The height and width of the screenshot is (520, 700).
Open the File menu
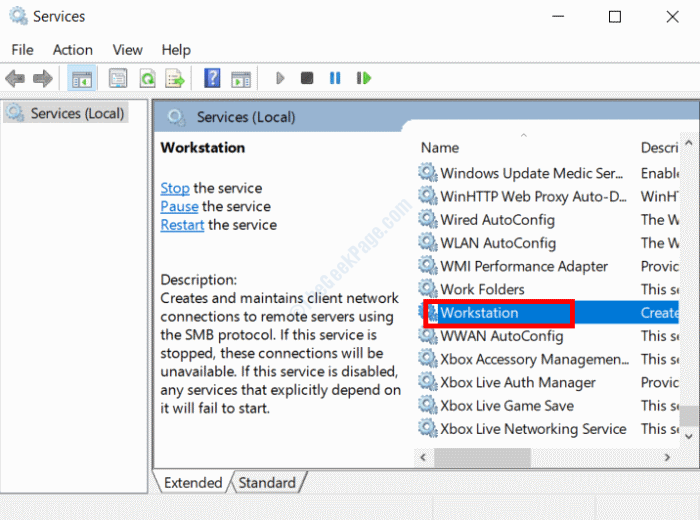point(22,49)
